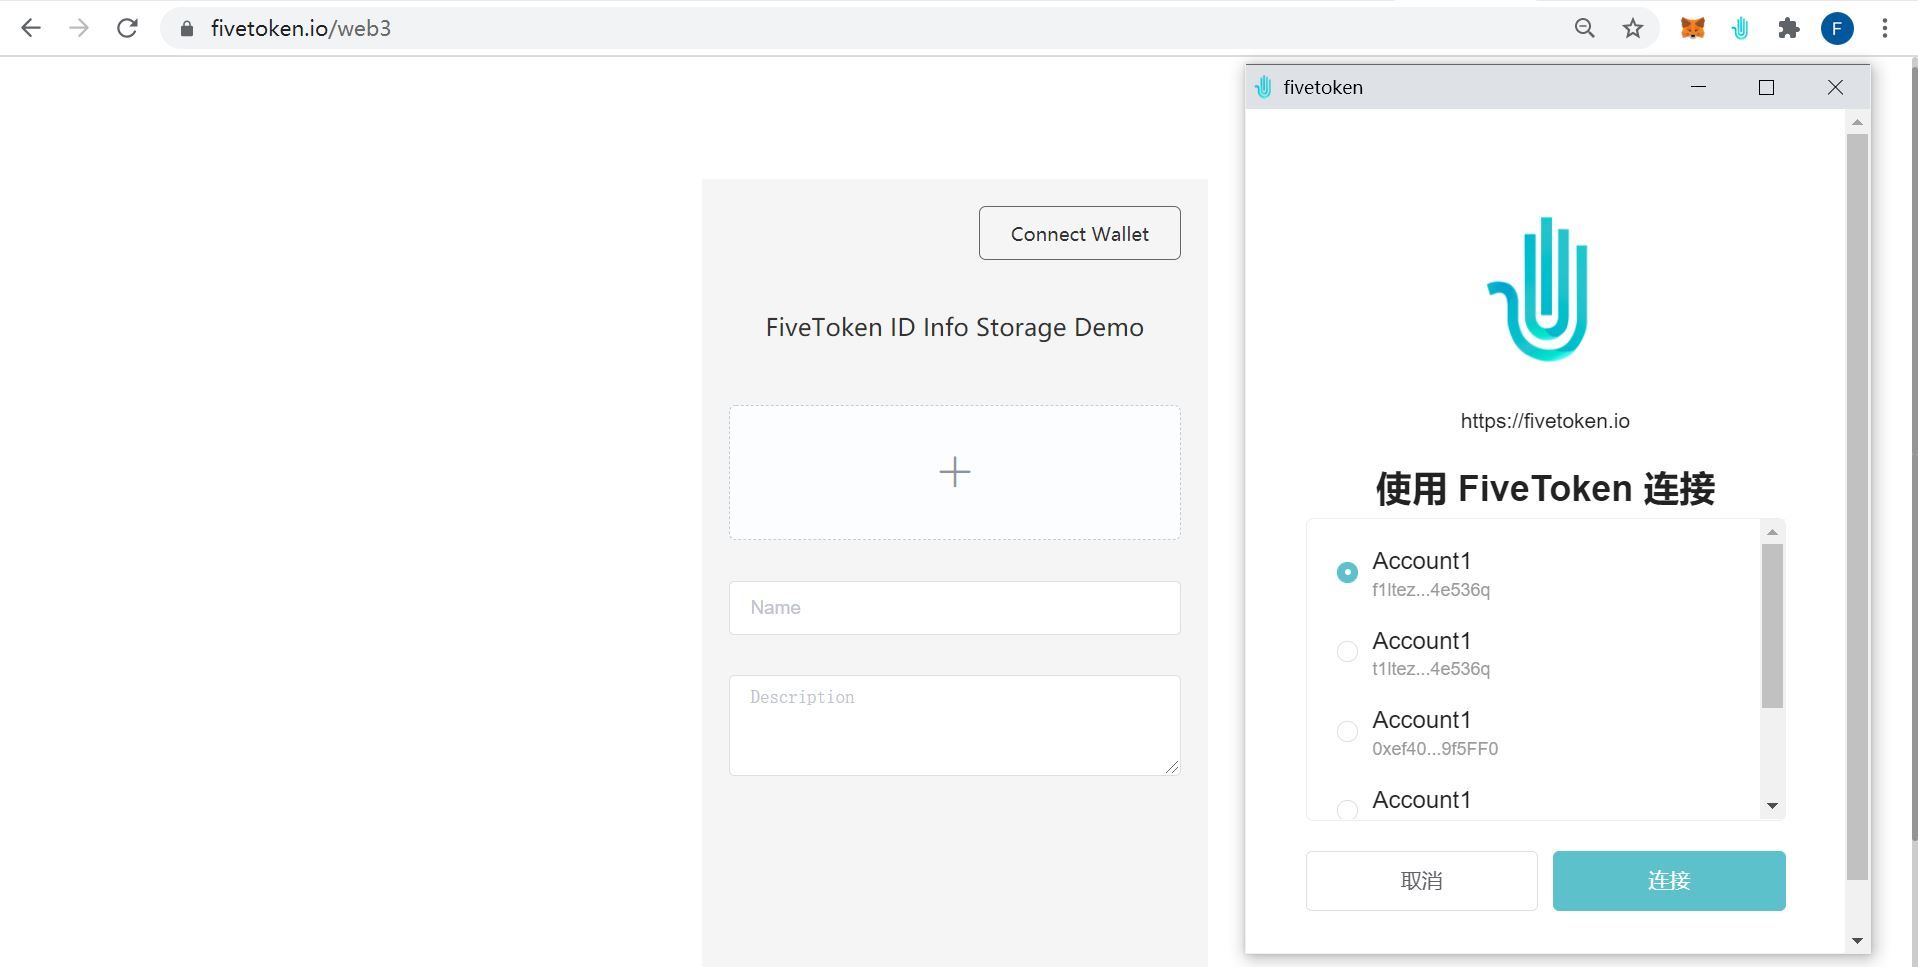Open the FiveToken hand extension icon
This screenshot has width=1918, height=967.
click(1740, 28)
